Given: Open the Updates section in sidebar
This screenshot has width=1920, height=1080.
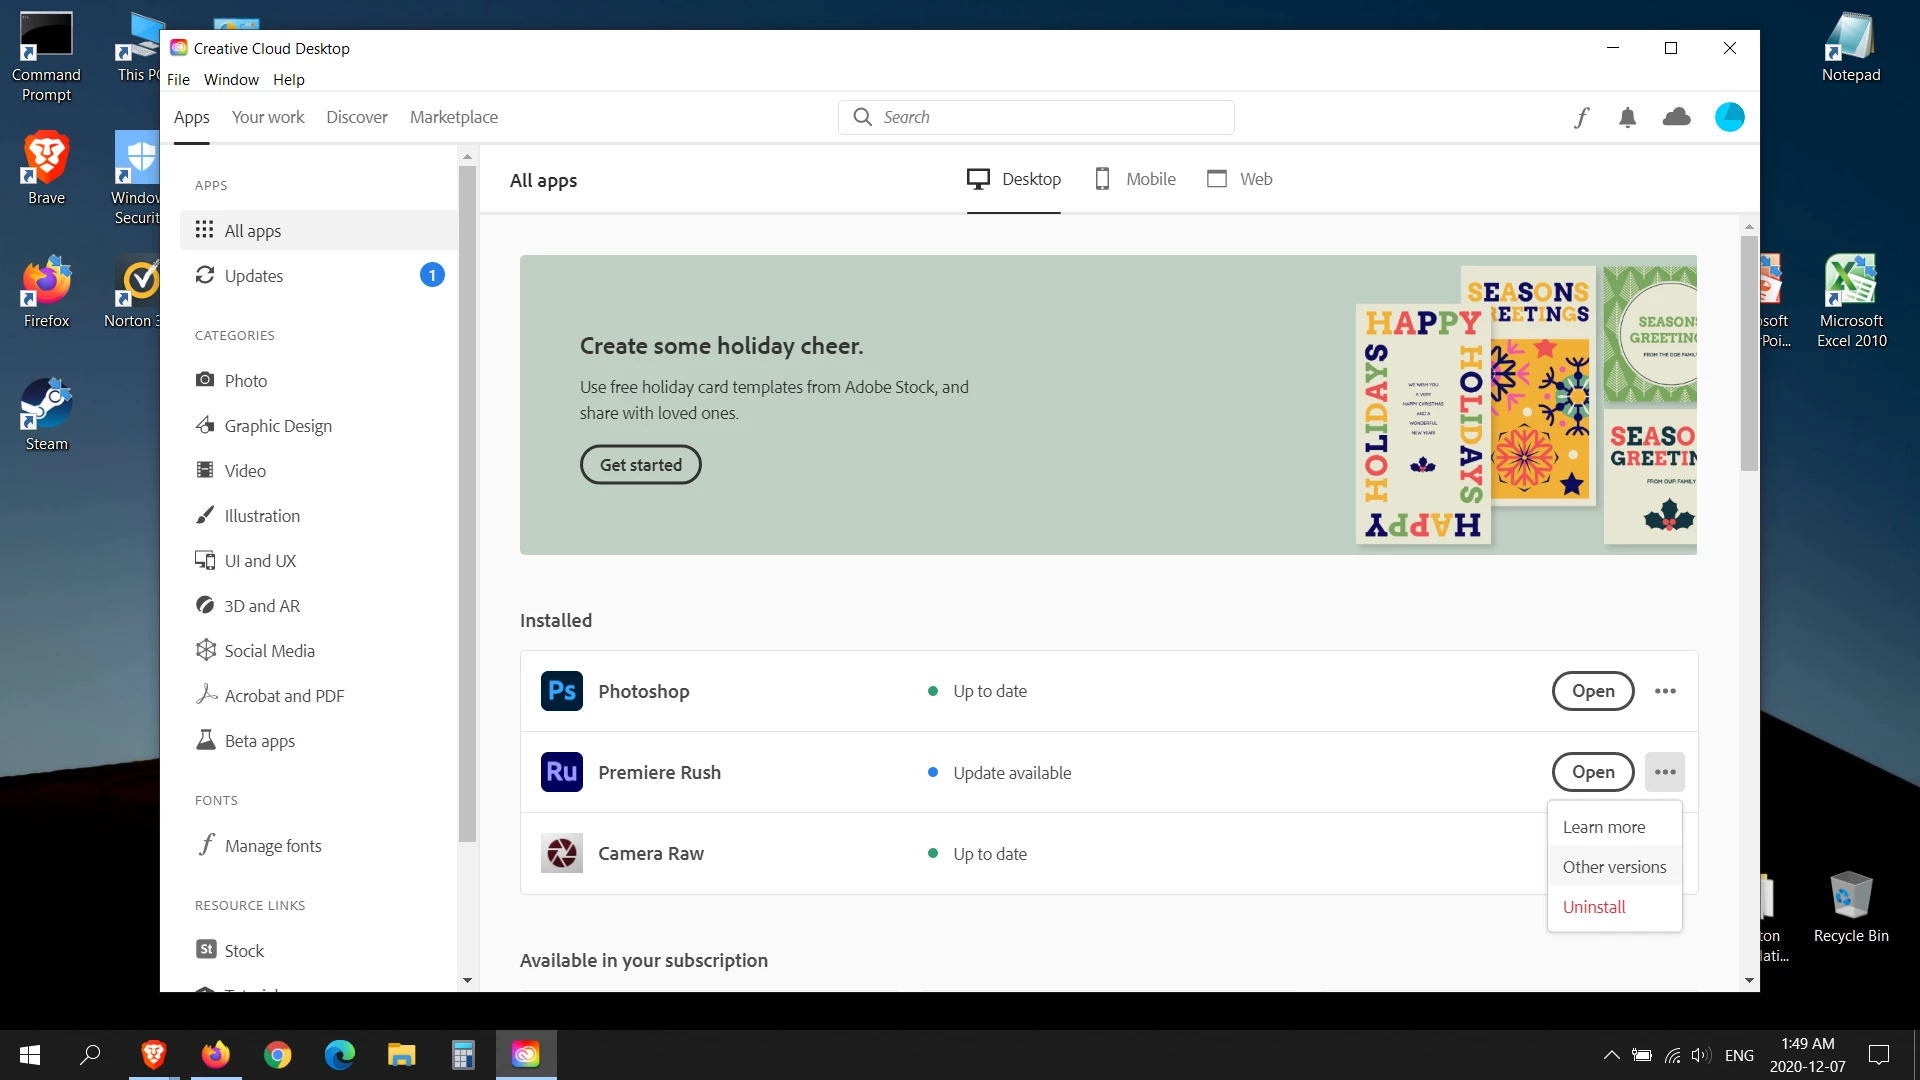Looking at the screenshot, I should (254, 276).
